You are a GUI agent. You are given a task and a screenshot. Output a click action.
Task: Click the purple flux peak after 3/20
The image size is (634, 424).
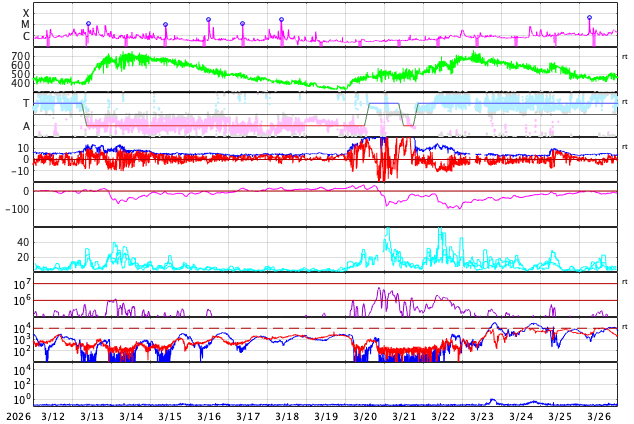[x=380, y=291]
